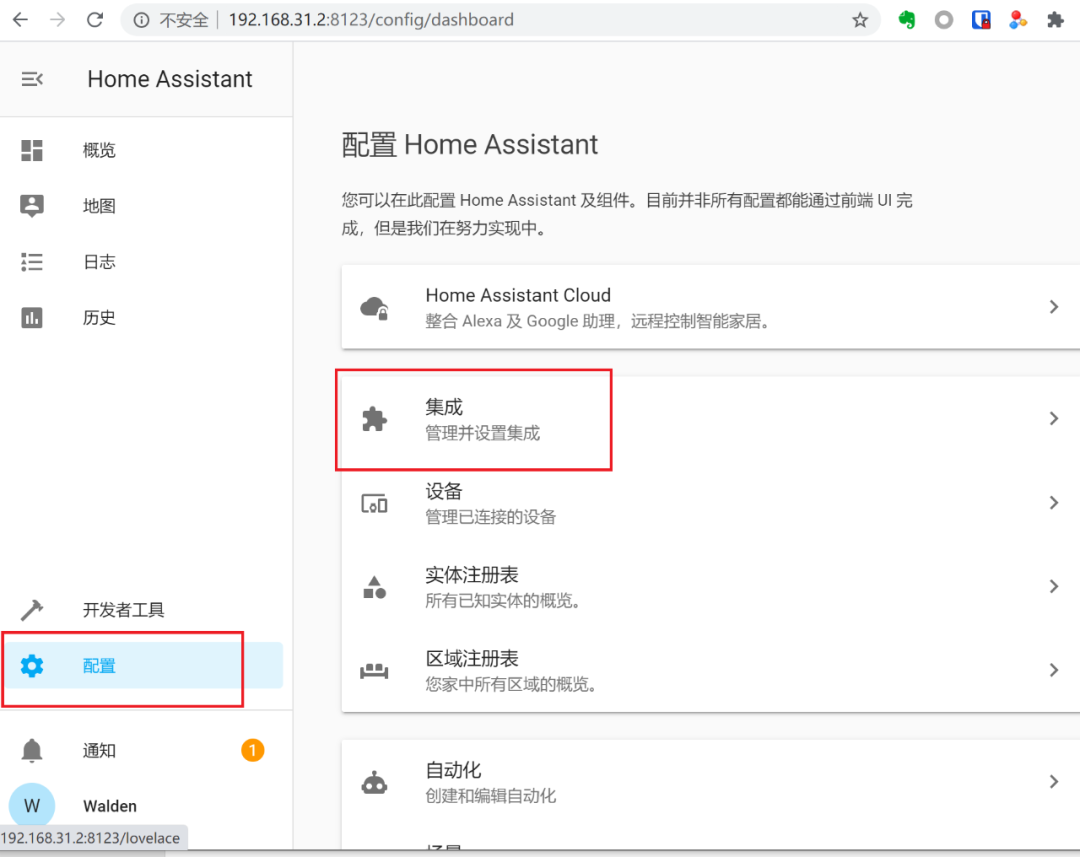
Task: Open the Walden profile entry
Action: point(146,805)
